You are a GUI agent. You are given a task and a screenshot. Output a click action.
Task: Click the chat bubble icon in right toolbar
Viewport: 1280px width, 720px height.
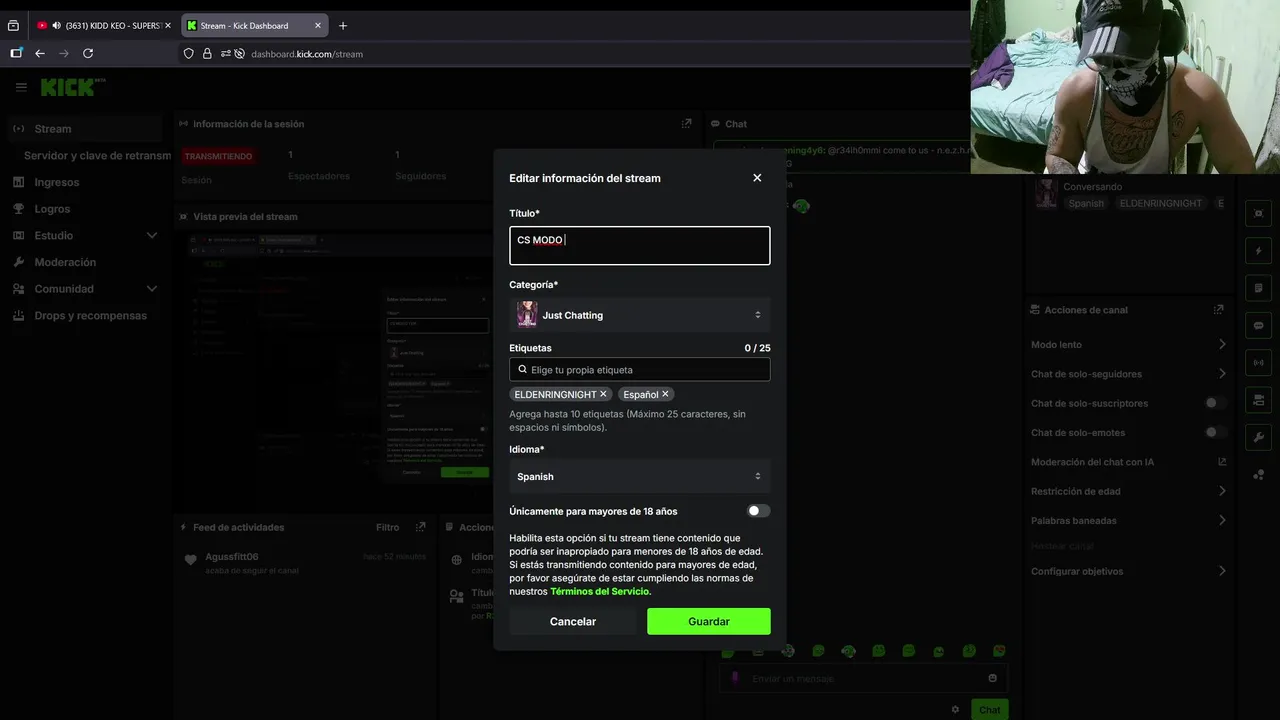click(x=1258, y=325)
